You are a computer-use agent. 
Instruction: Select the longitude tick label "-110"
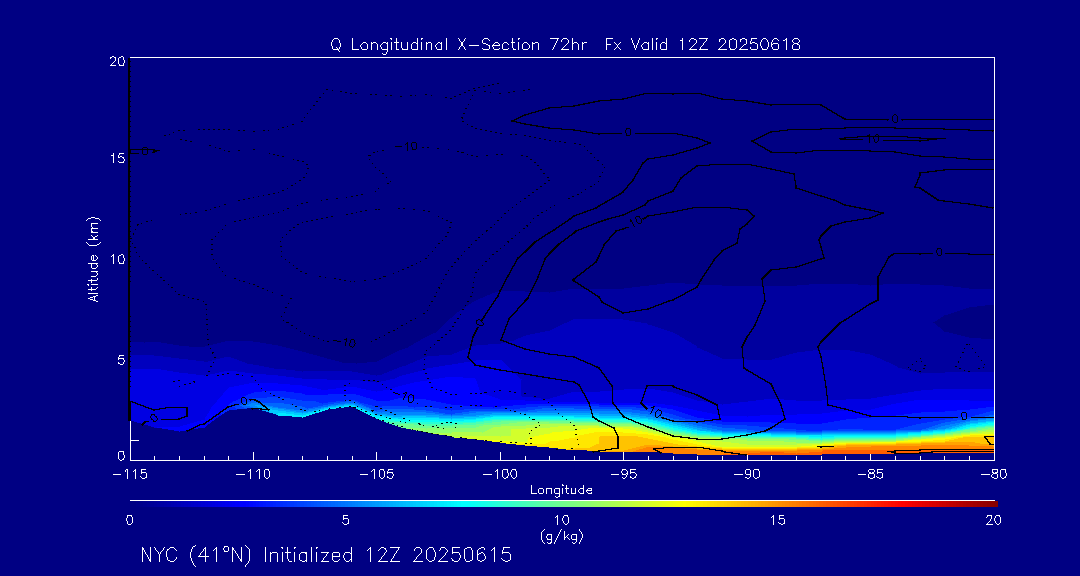(253, 474)
